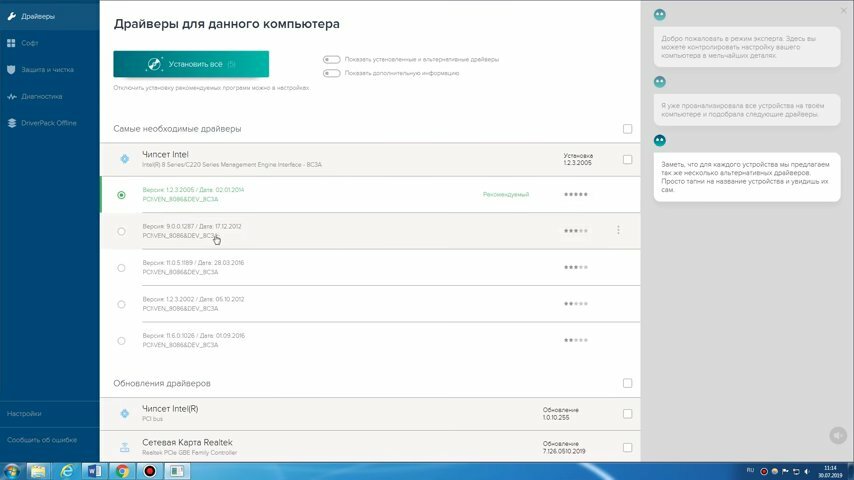Click the chip icon of Чипсет Intel(R) PCI bus
854x480 pixels.
coord(125,414)
